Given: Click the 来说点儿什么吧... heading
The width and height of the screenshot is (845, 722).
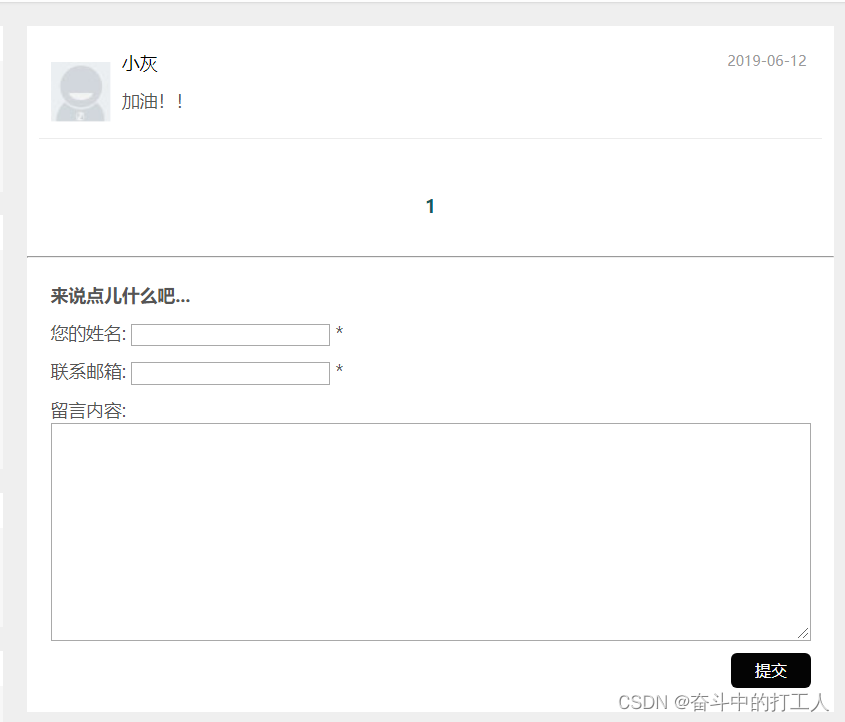Looking at the screenshot, I should click(120, 296).
